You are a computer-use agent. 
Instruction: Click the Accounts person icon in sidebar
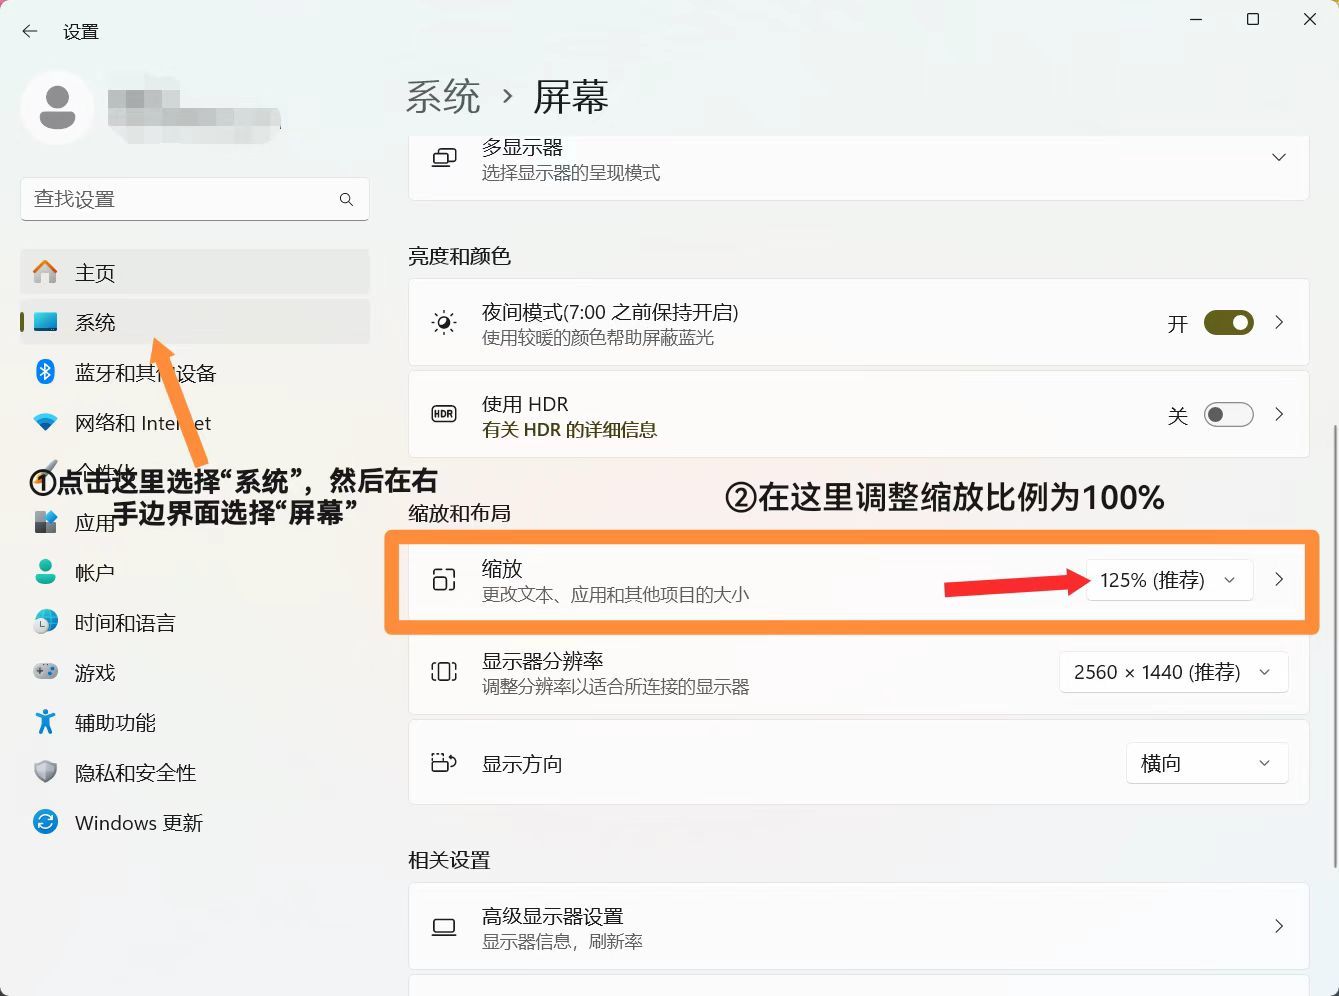[x=45, y=572]
